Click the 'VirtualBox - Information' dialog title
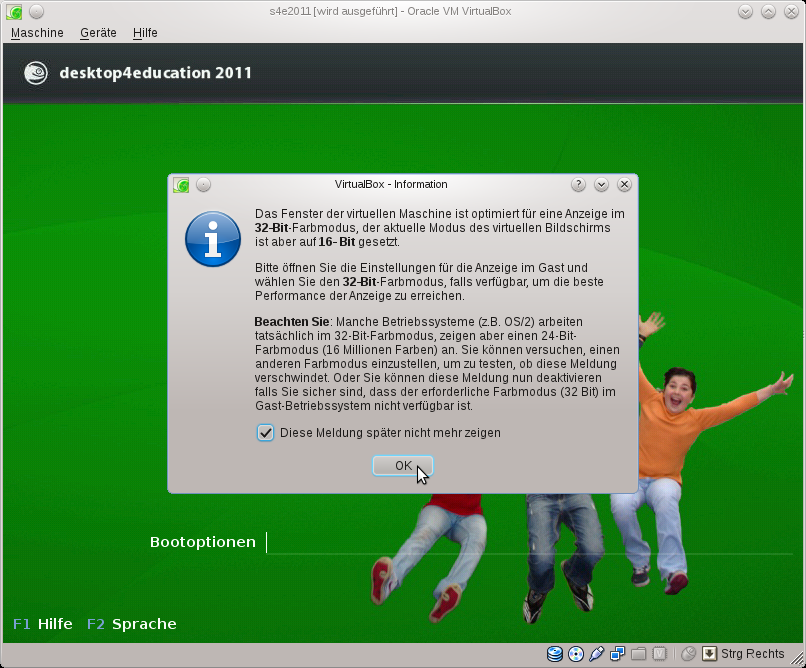Image resolution: width=806 pixels, height=668 pixels. click(391, 184)
